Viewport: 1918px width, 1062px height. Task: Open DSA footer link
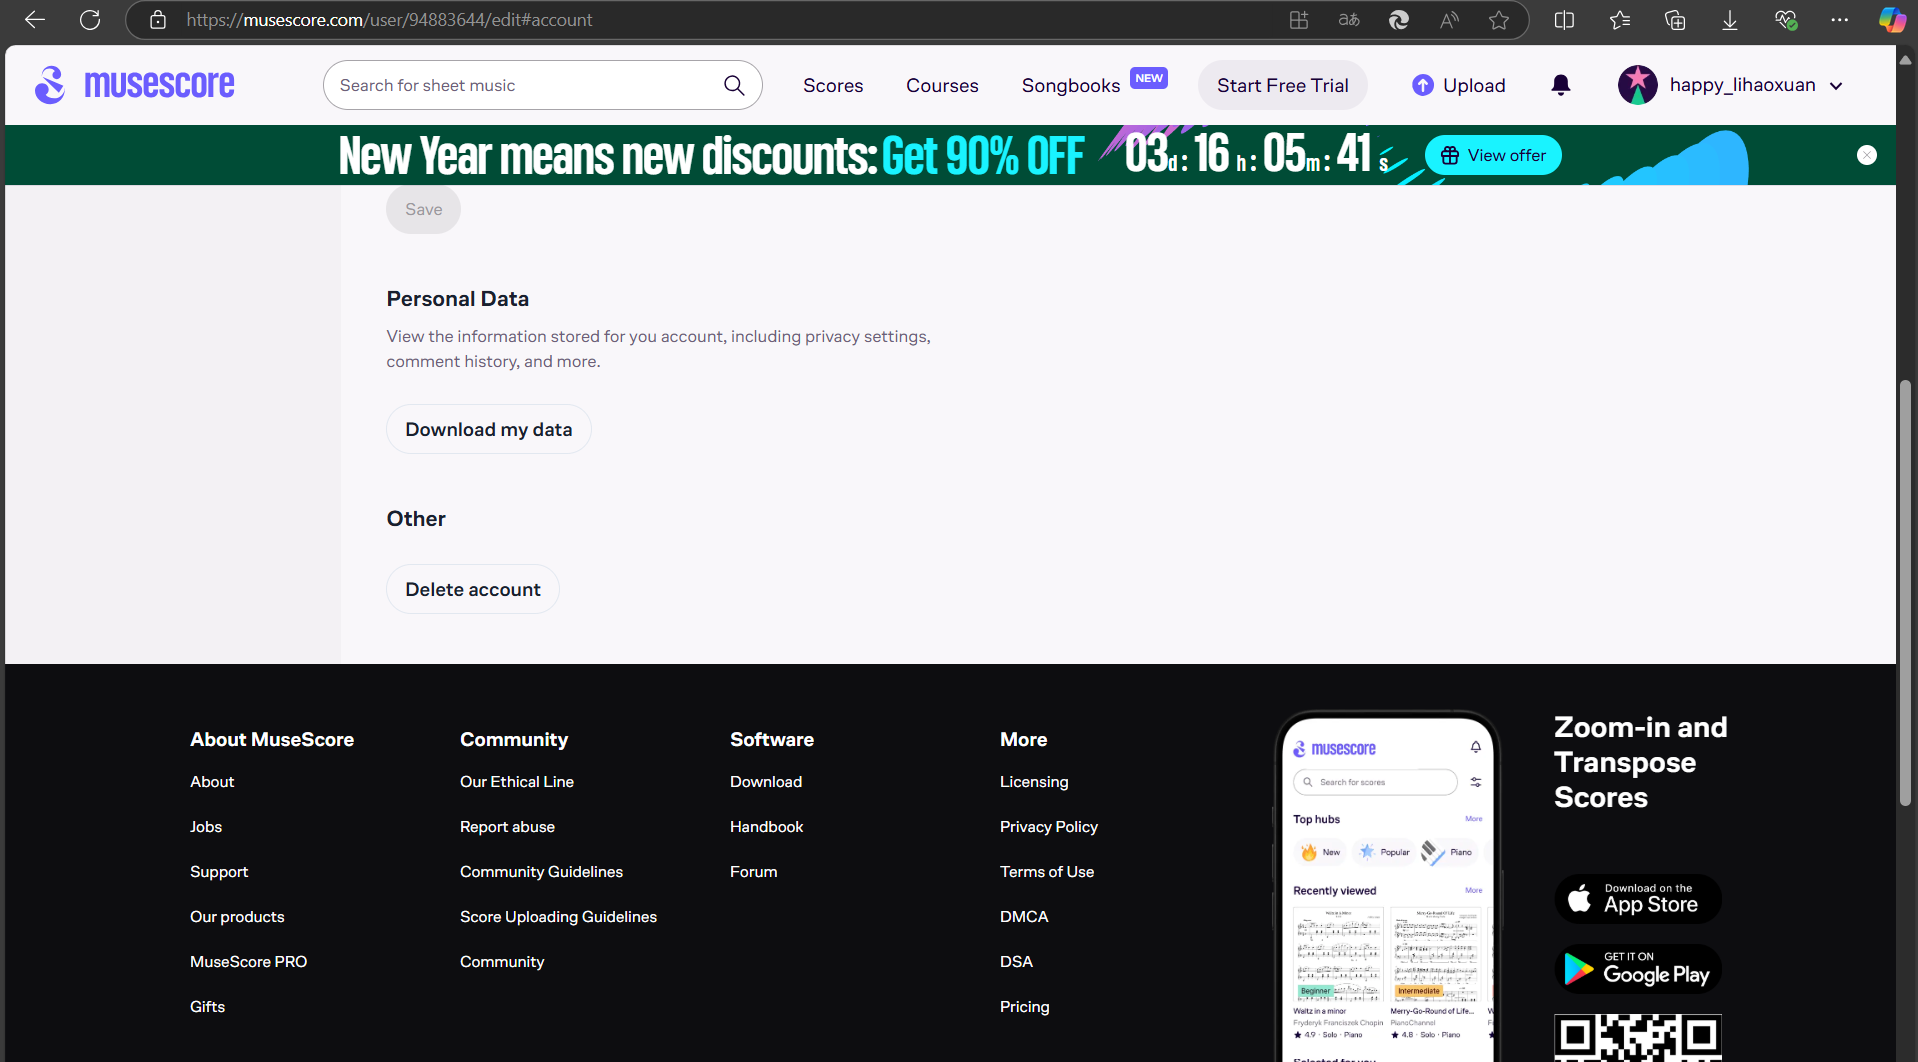[x=1016, y=962]
